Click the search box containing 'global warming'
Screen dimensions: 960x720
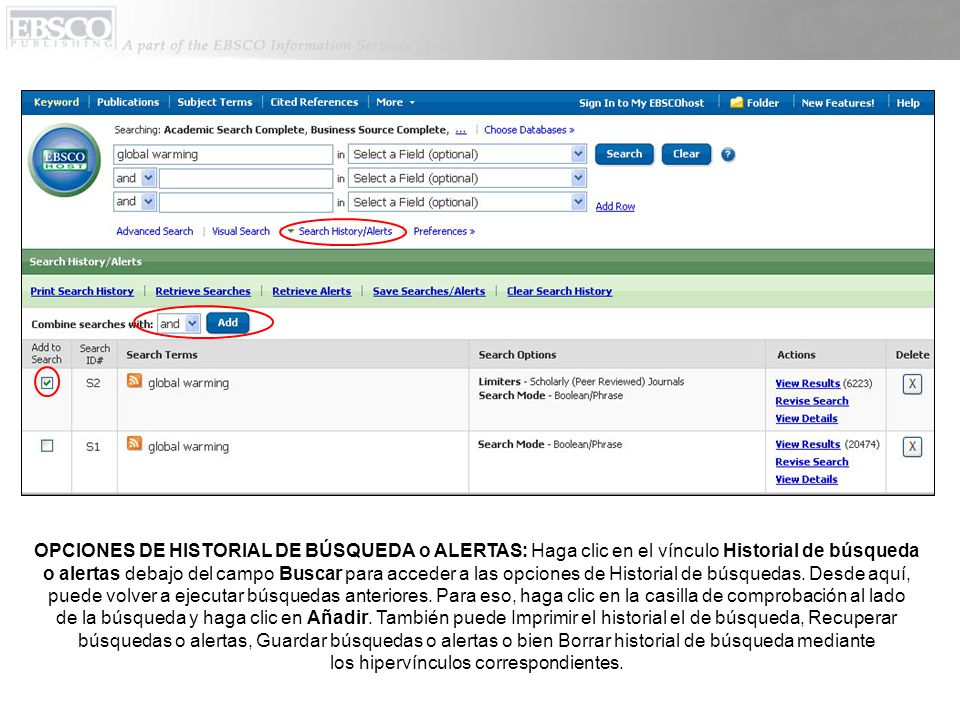[223, 154]
